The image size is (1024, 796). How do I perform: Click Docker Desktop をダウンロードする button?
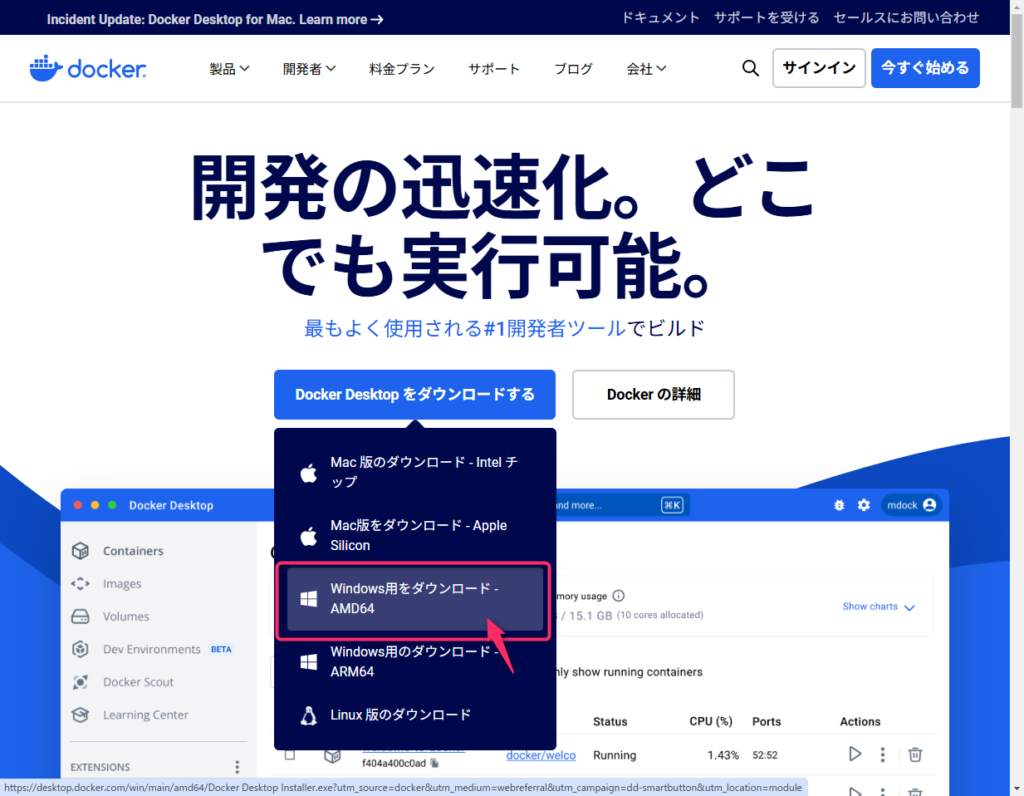tap(415, 394)
